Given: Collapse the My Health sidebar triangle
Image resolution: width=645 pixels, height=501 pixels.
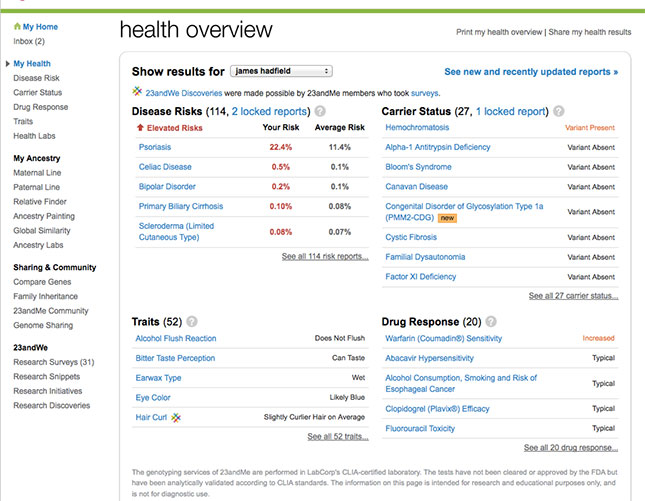Looking at the screenshot, I should (x=8, y=64).
